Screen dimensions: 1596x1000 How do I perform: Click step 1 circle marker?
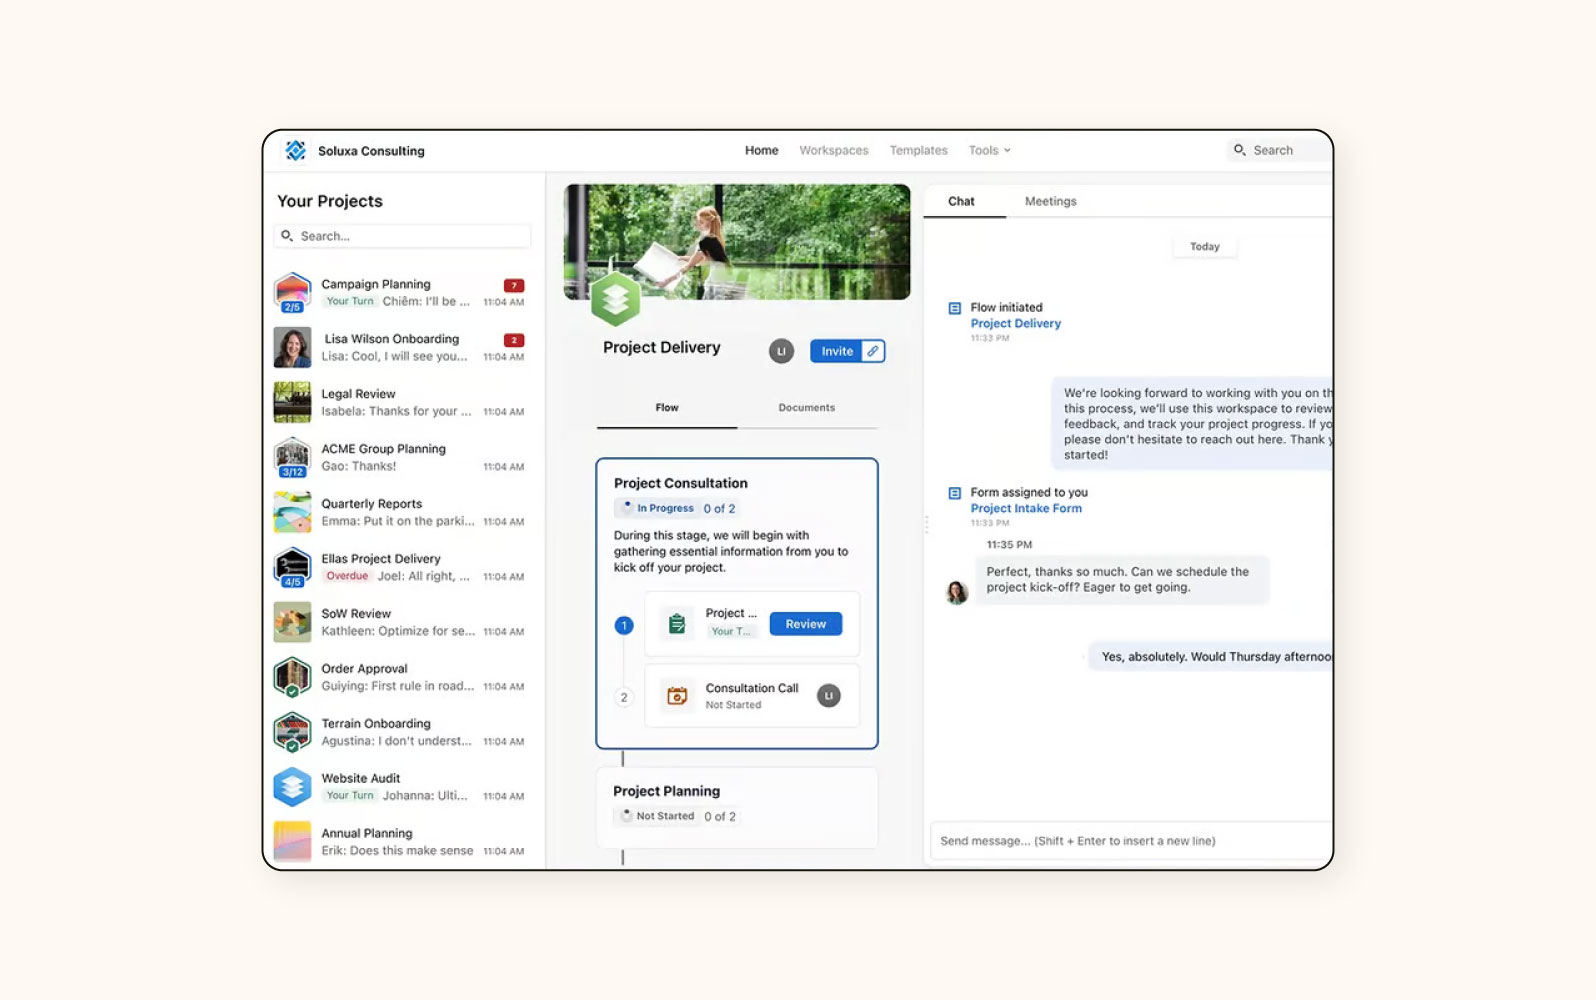tap(624, 625)
